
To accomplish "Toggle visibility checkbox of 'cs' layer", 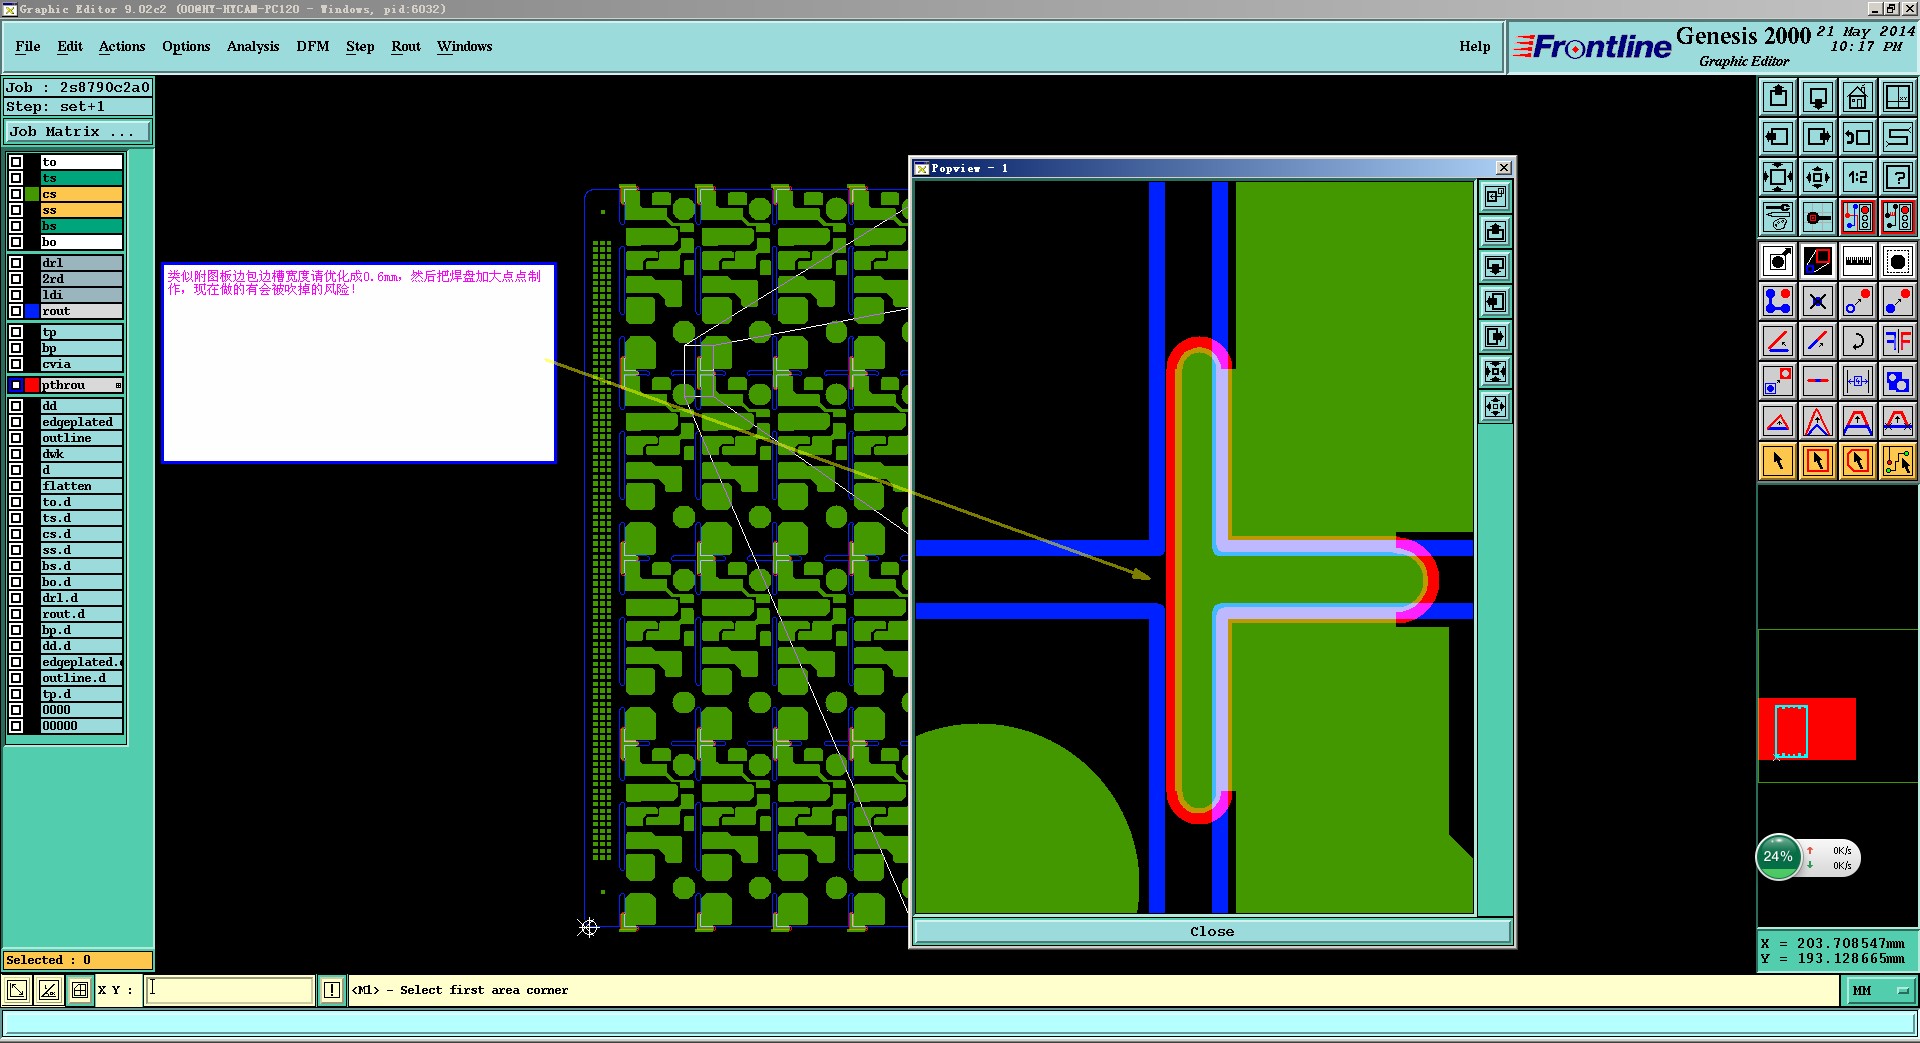I will coord(16,194).
